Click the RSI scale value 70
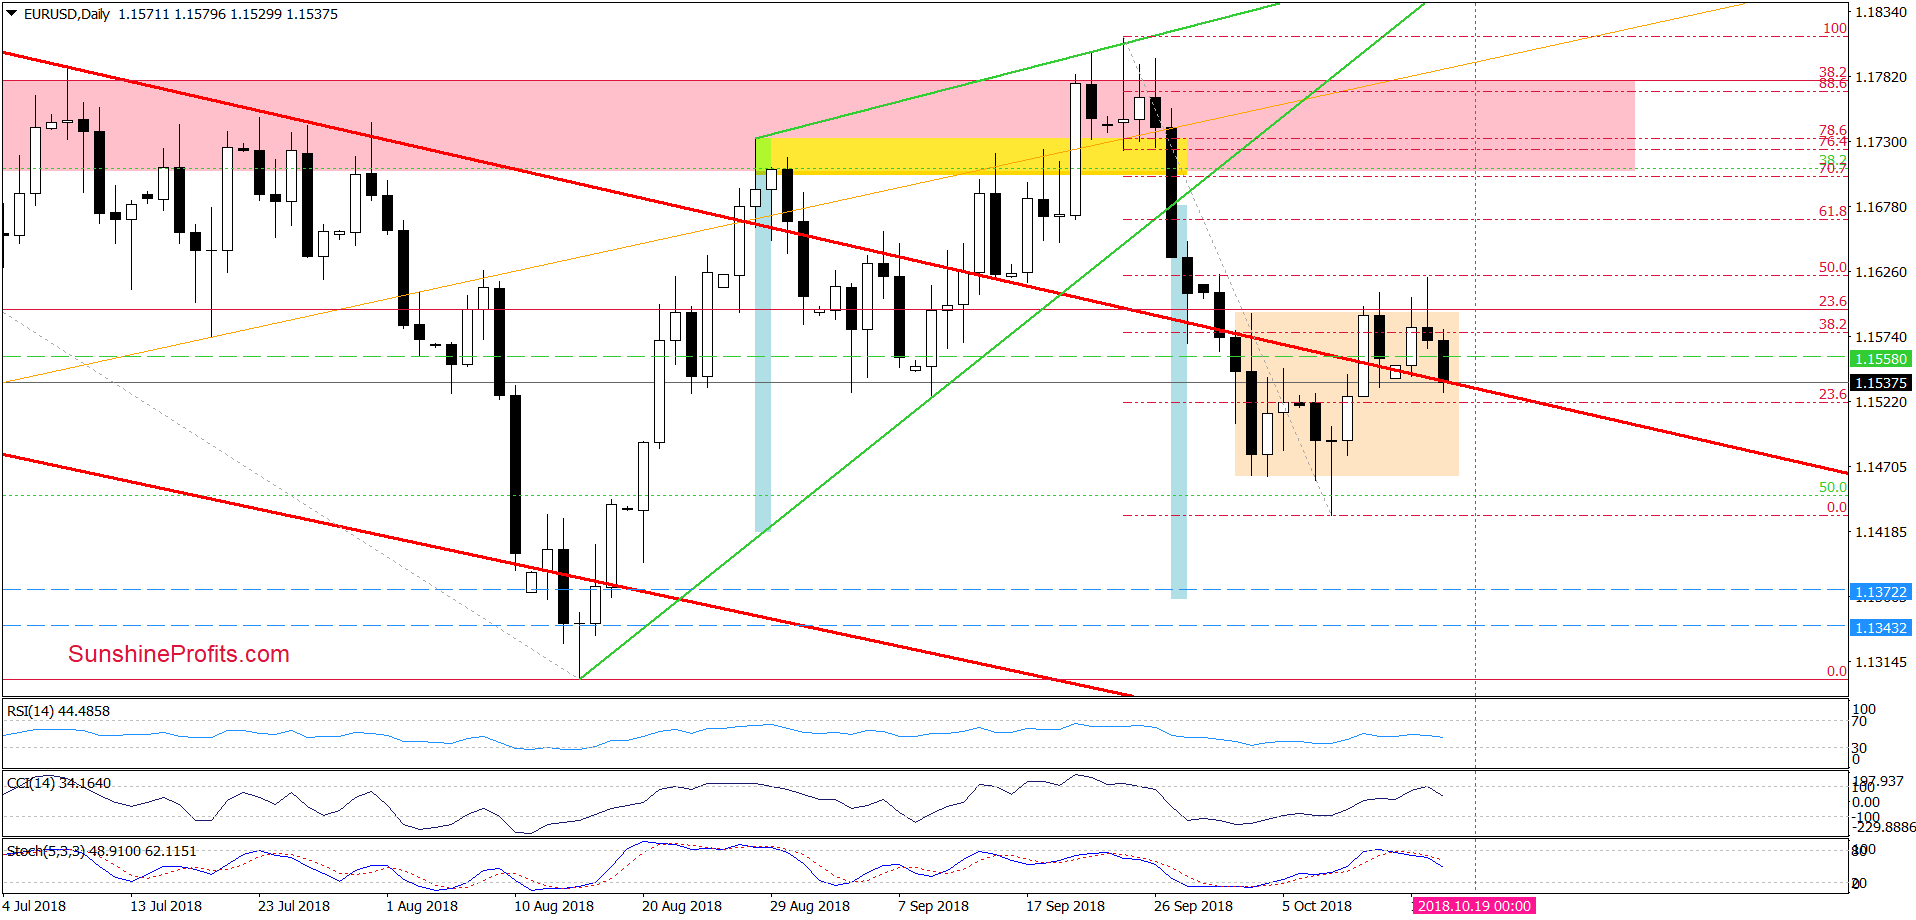Viewport: 1916px width, 920px height. 1859,721
